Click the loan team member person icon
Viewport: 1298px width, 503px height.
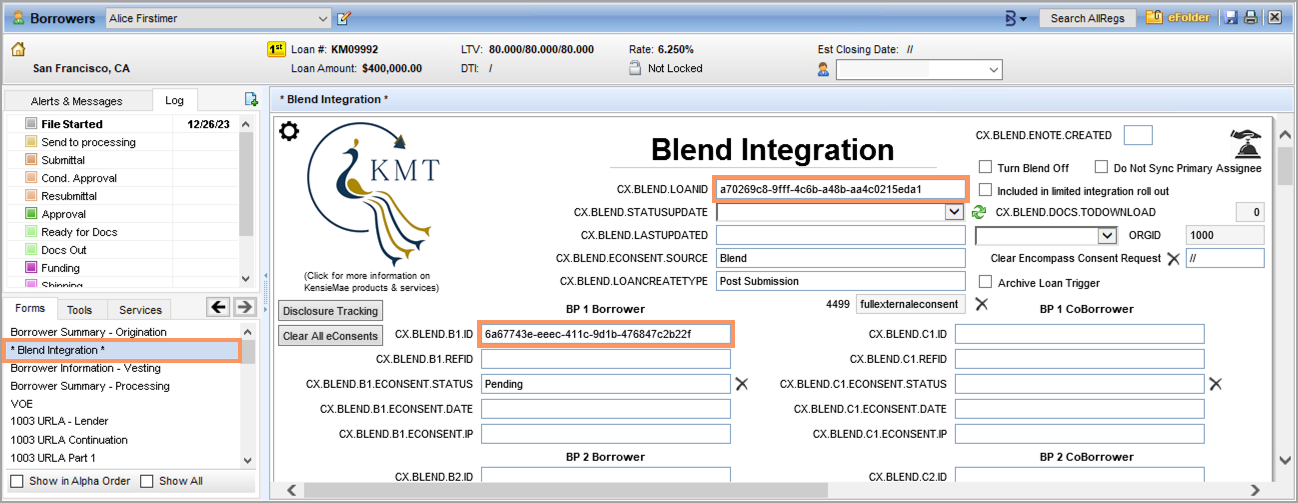point(824,69)
